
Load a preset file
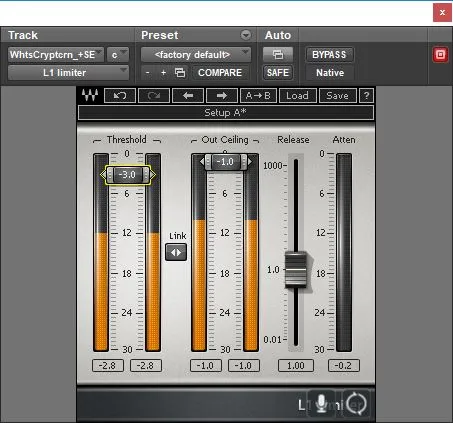click(x=297, y=96)
